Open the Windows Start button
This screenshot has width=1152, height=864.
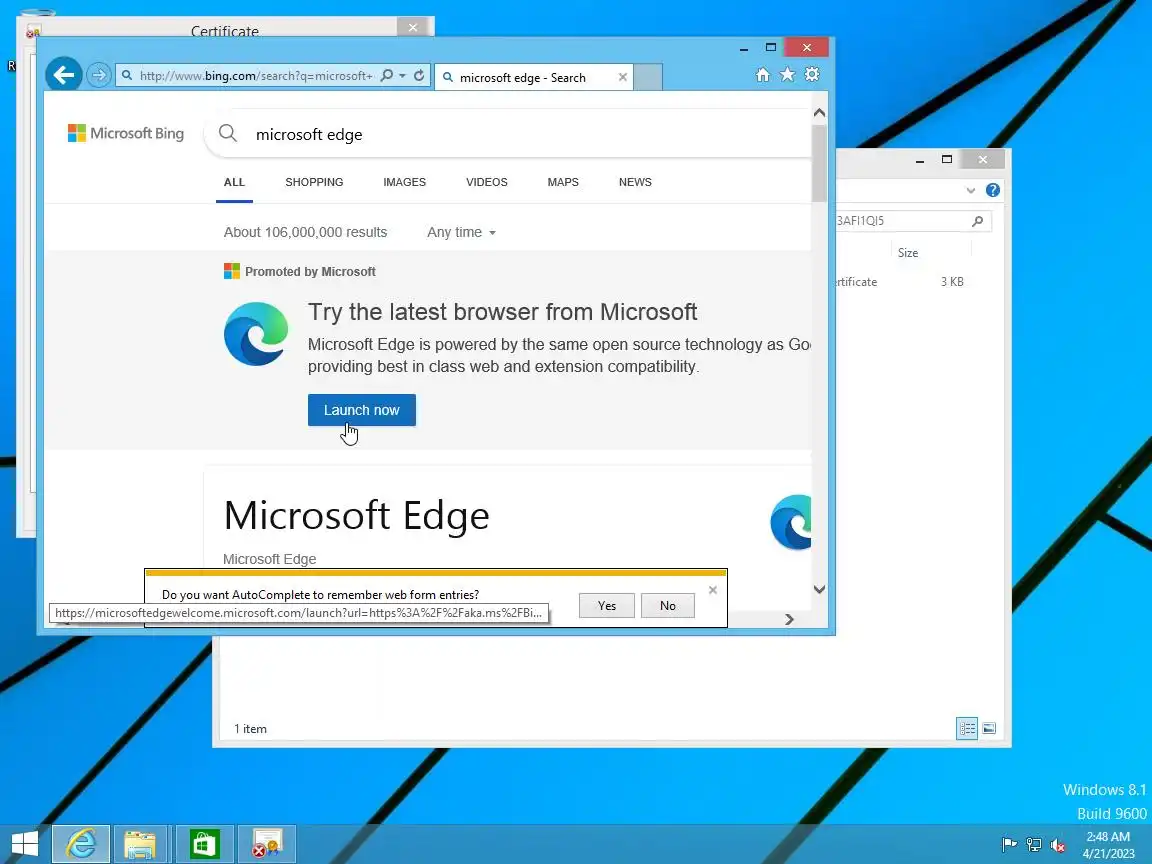pos(25,843)
